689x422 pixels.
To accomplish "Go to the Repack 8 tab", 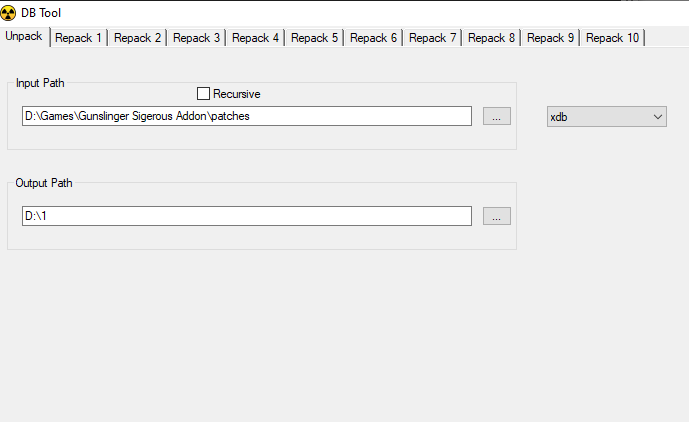I will coord(492,38).
